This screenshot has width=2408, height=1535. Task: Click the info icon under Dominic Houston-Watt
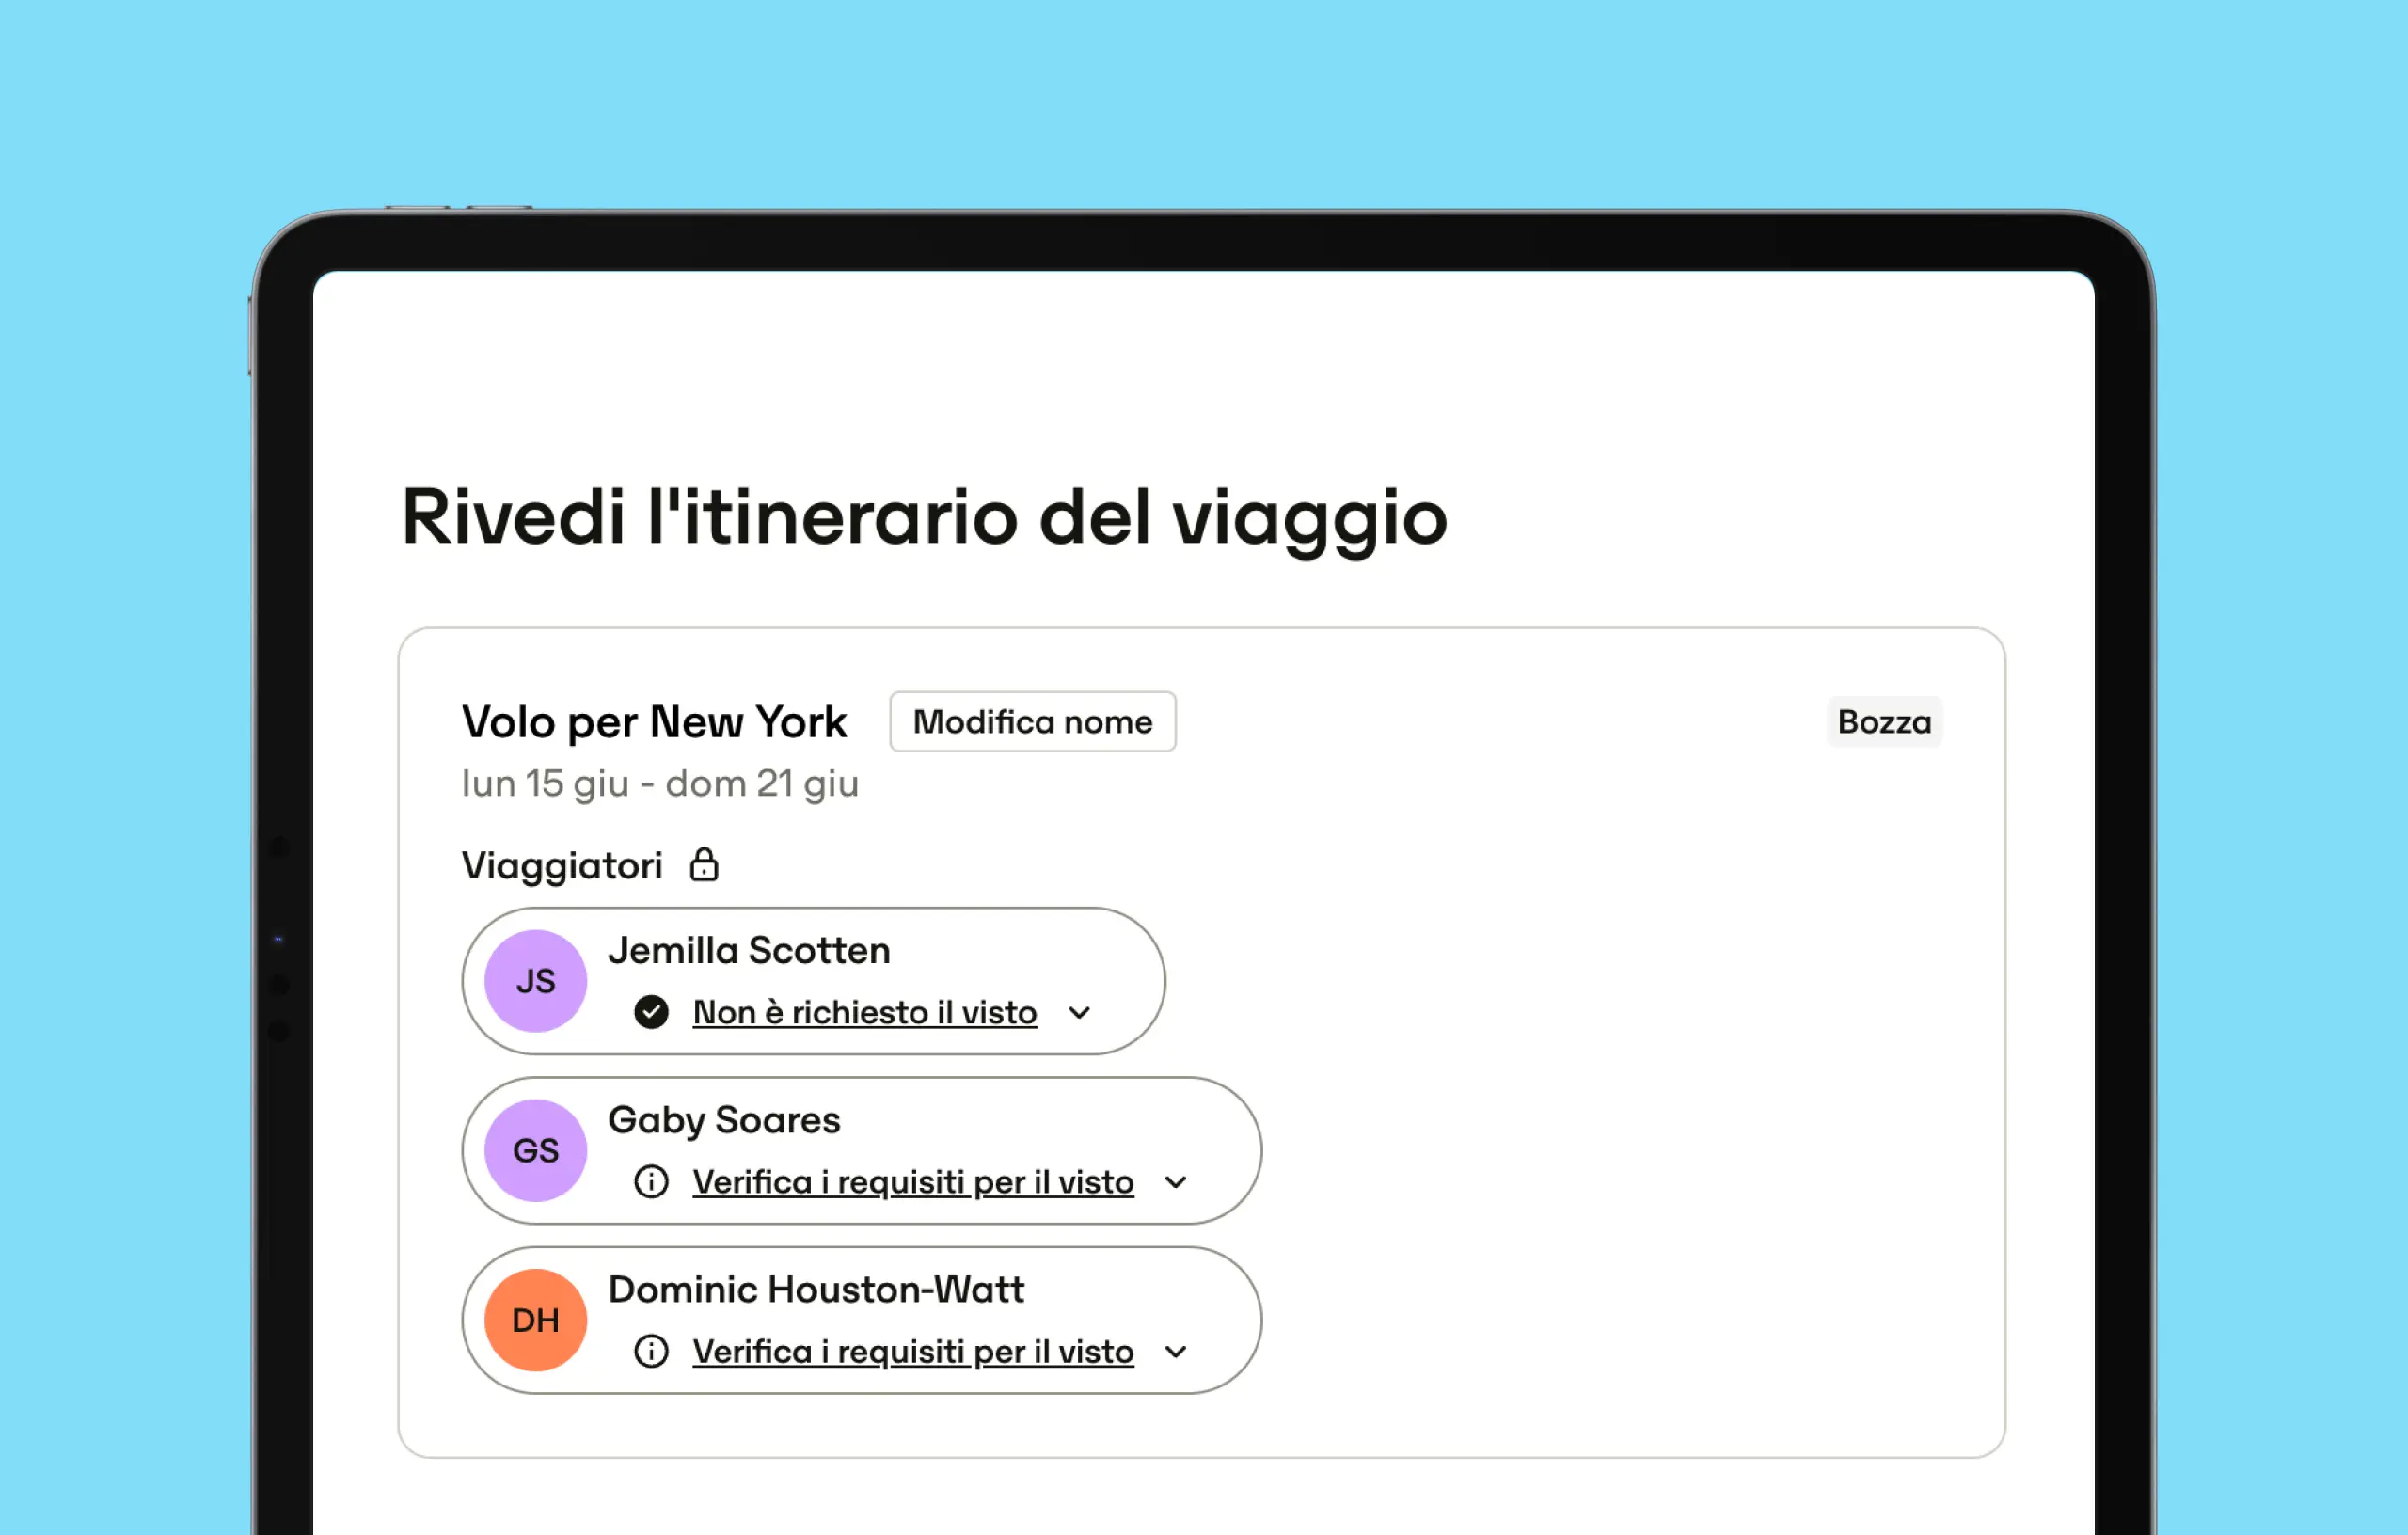pyautogui.click(x=651, y=1352)
